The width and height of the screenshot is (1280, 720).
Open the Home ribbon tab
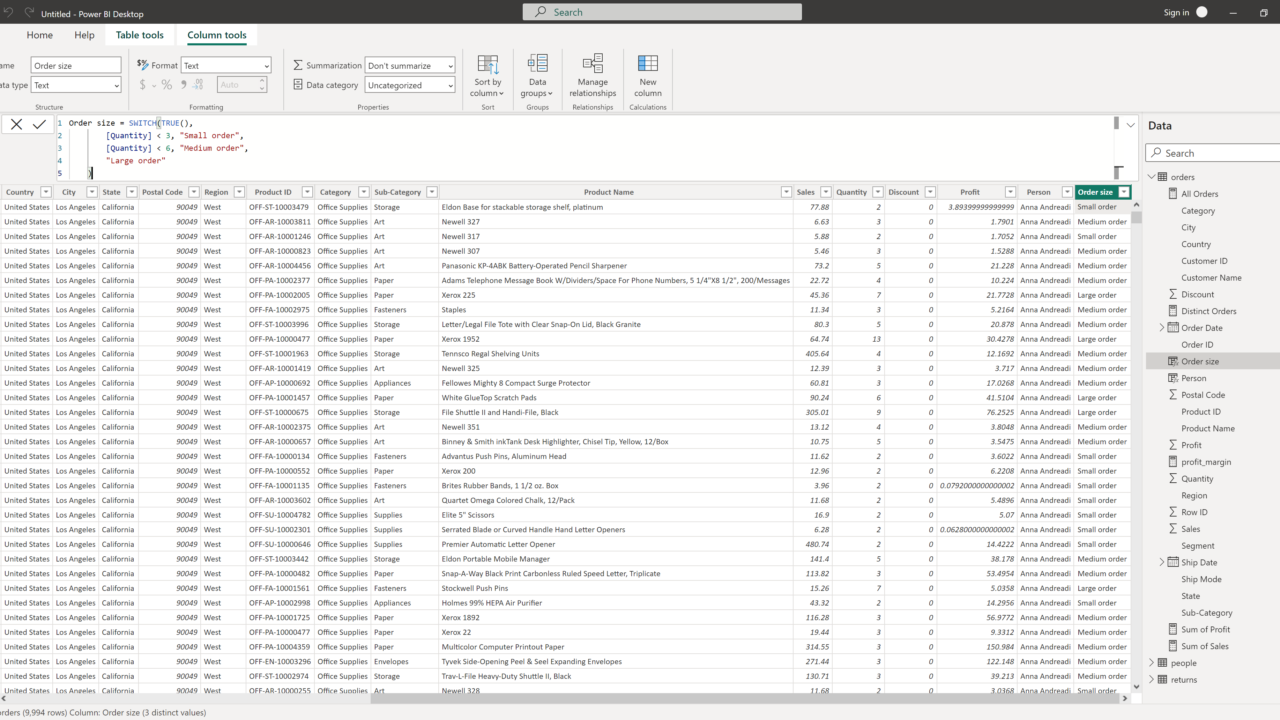(x=40, y=35)
